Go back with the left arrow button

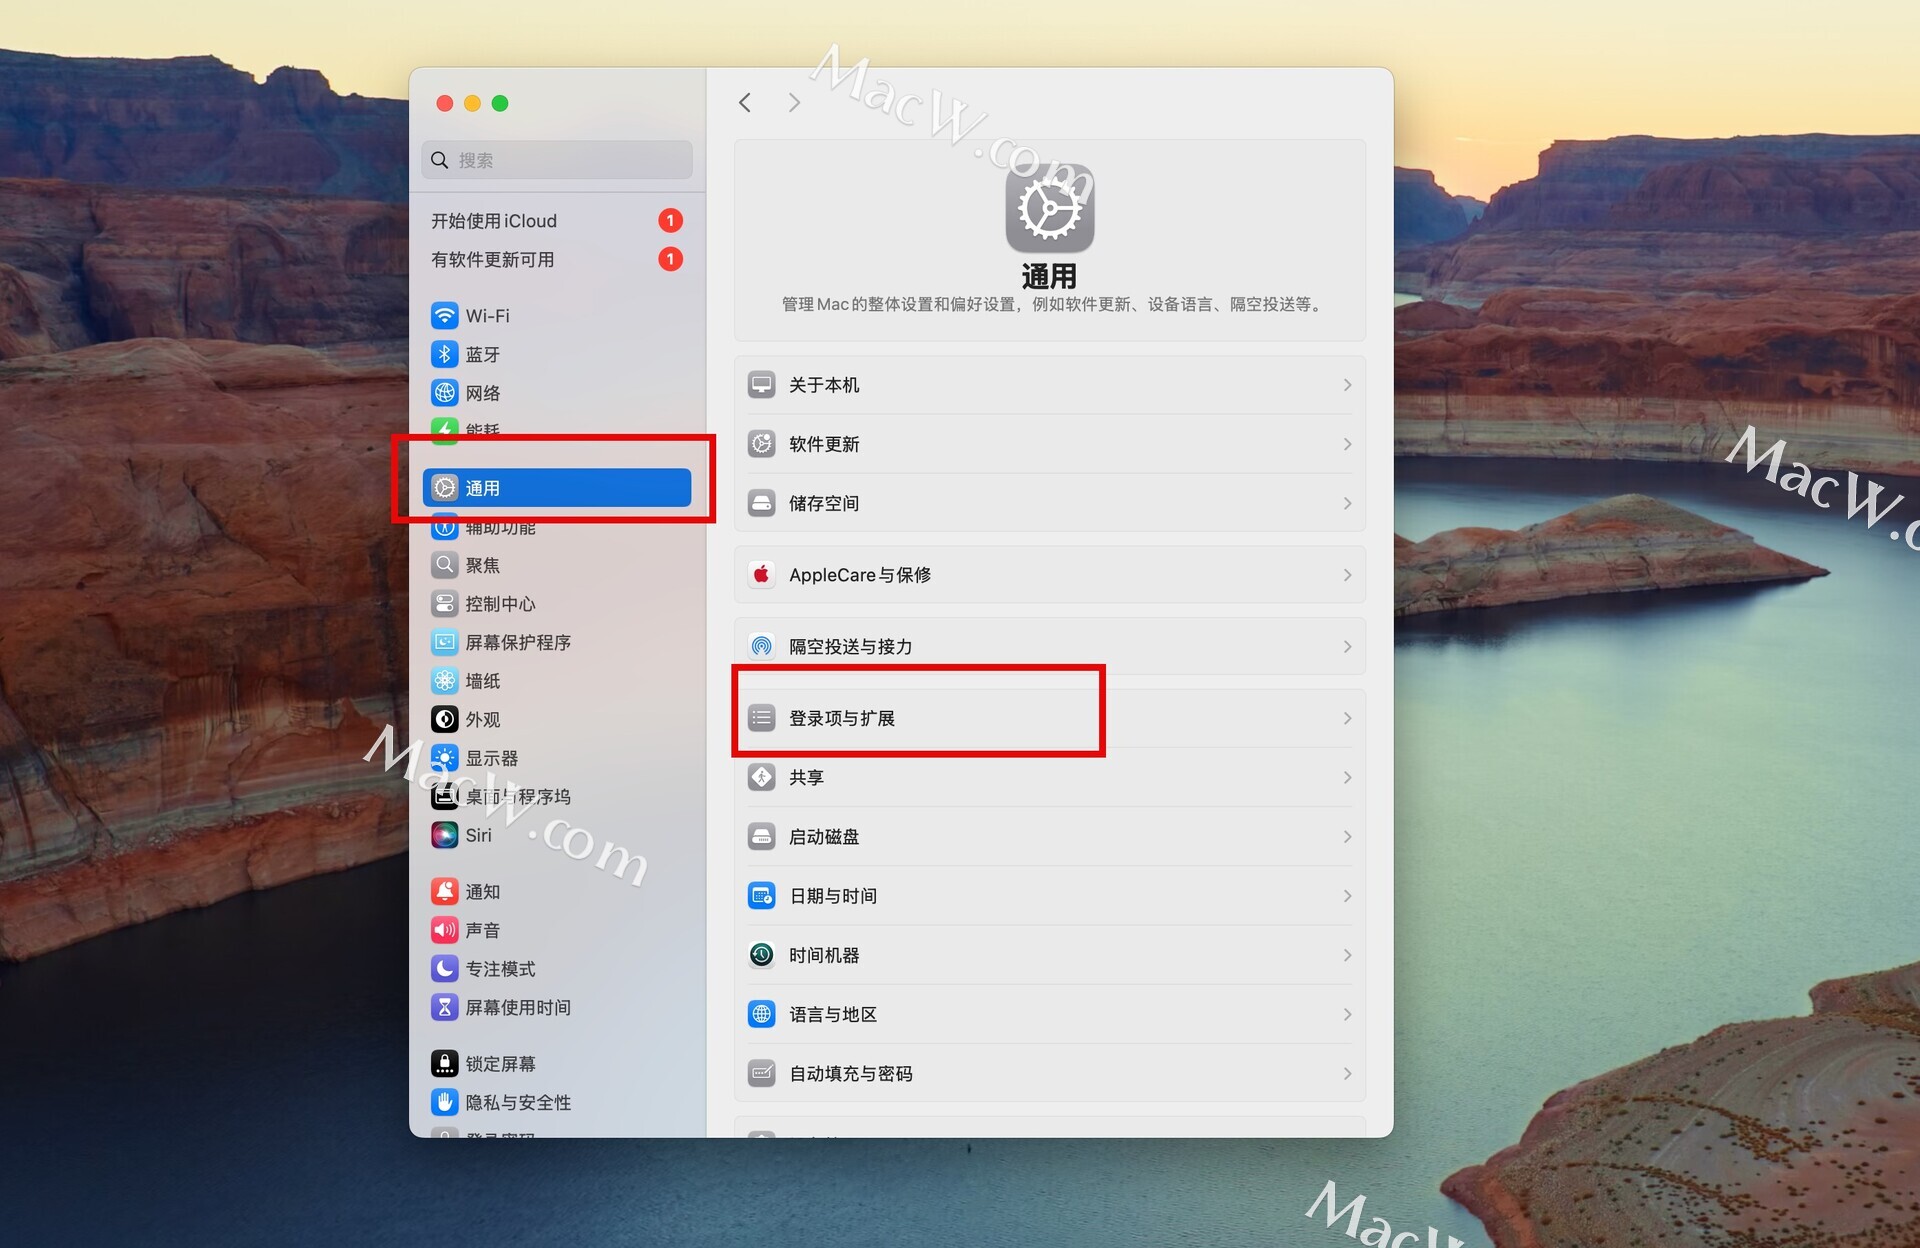(x=745, y=102)
